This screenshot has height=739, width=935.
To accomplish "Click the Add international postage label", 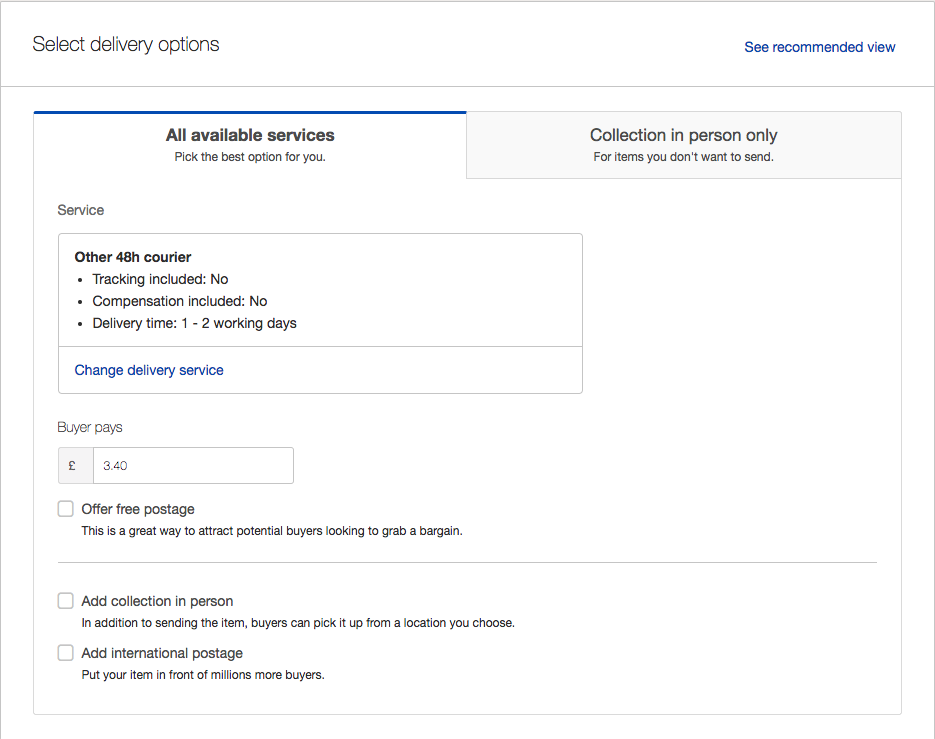I will [x=162, y=653].
